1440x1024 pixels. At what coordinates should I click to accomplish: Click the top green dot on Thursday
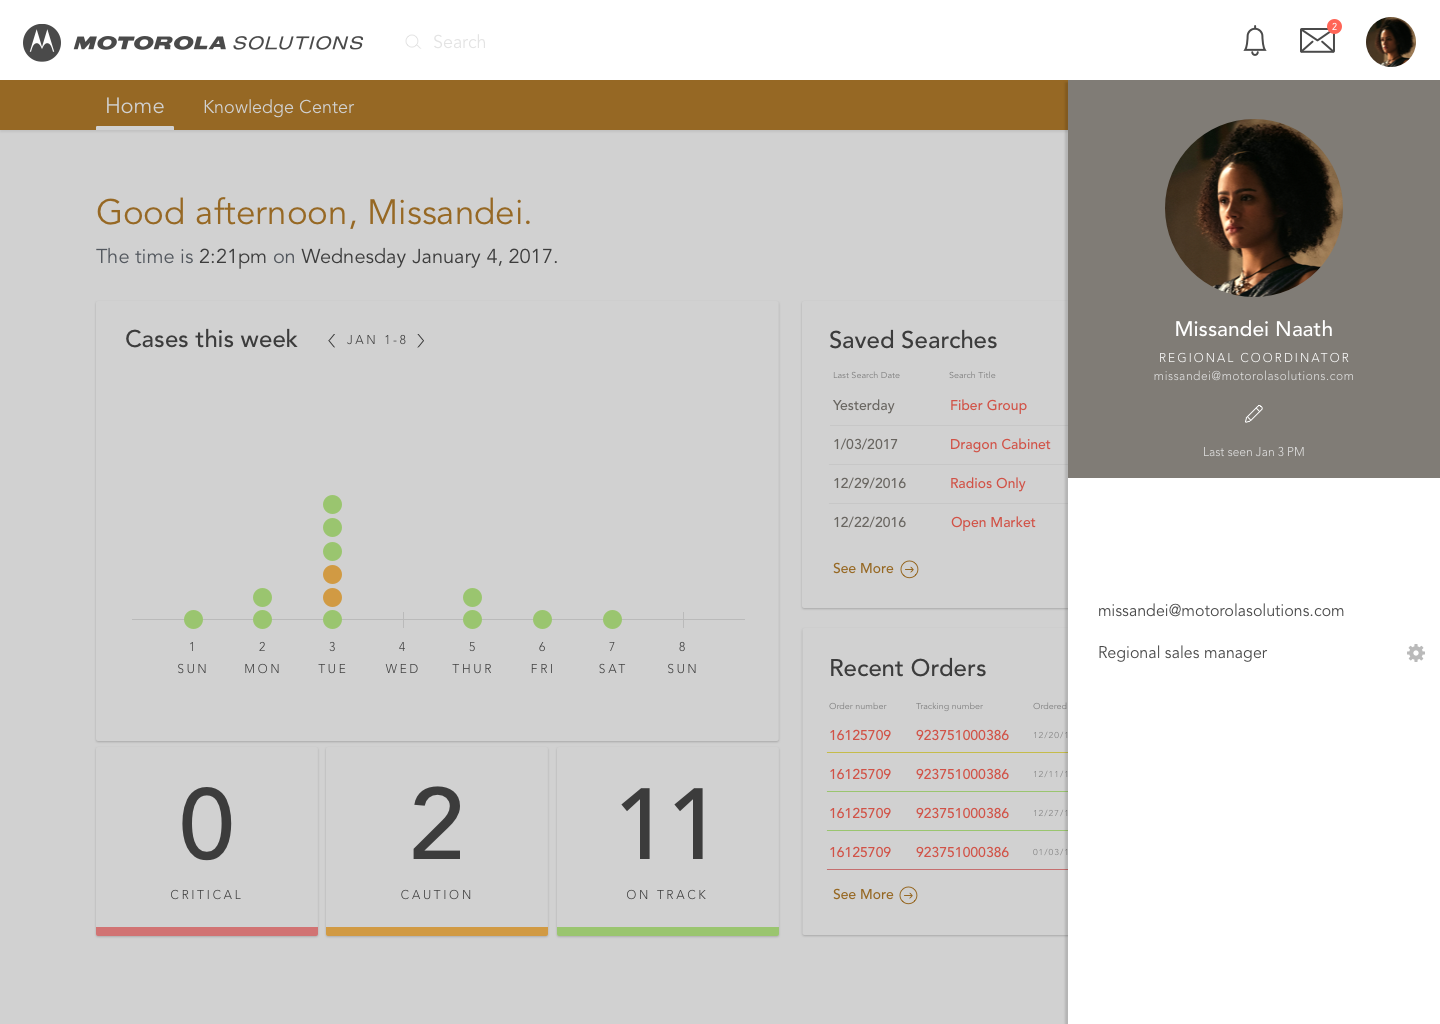(x=473, y=597)
